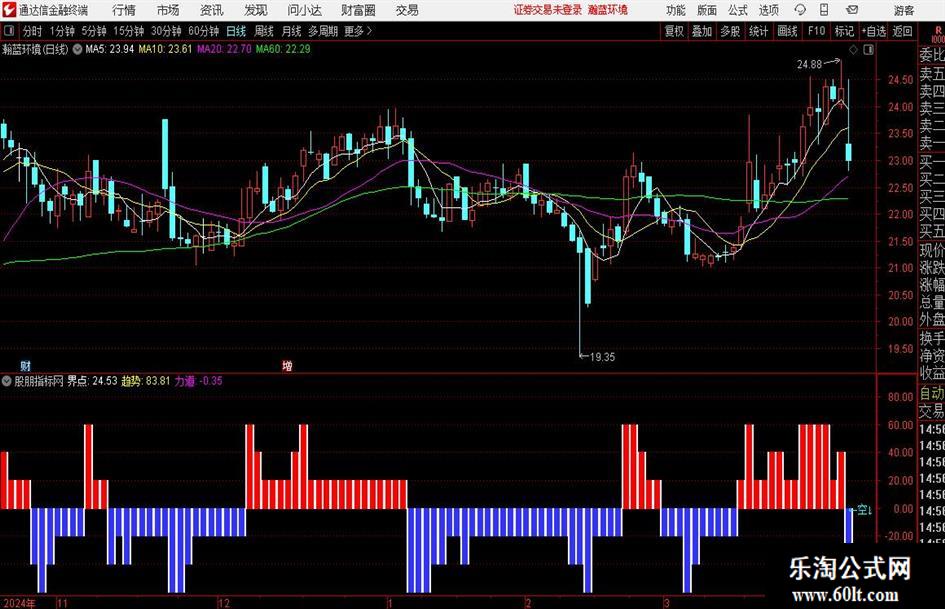Image resolution: width=945 pixels, height=609 pixels.
Task: Click the 多股 toolbar button
Action: point(730,31)
